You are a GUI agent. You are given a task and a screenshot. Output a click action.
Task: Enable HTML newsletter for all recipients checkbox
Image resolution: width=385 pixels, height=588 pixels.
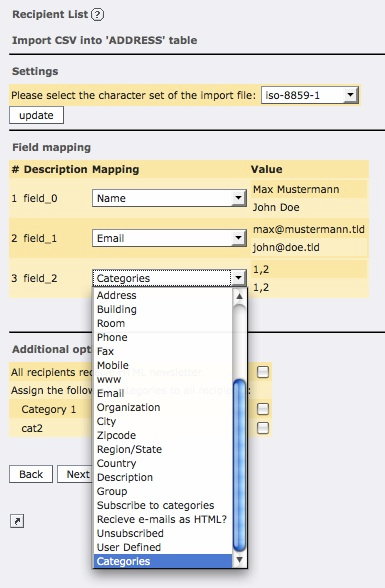pos(263,372)
